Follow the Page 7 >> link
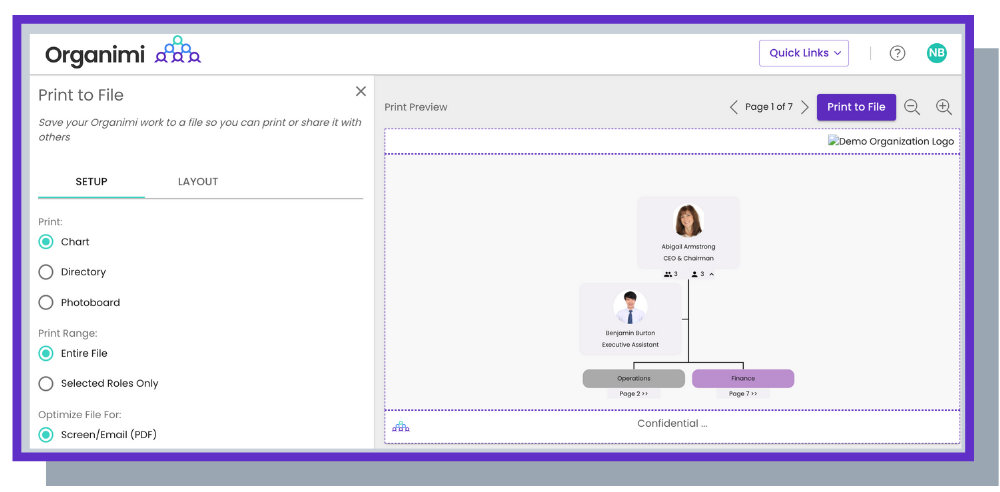The image size is (1000, 492). [742, 394]
